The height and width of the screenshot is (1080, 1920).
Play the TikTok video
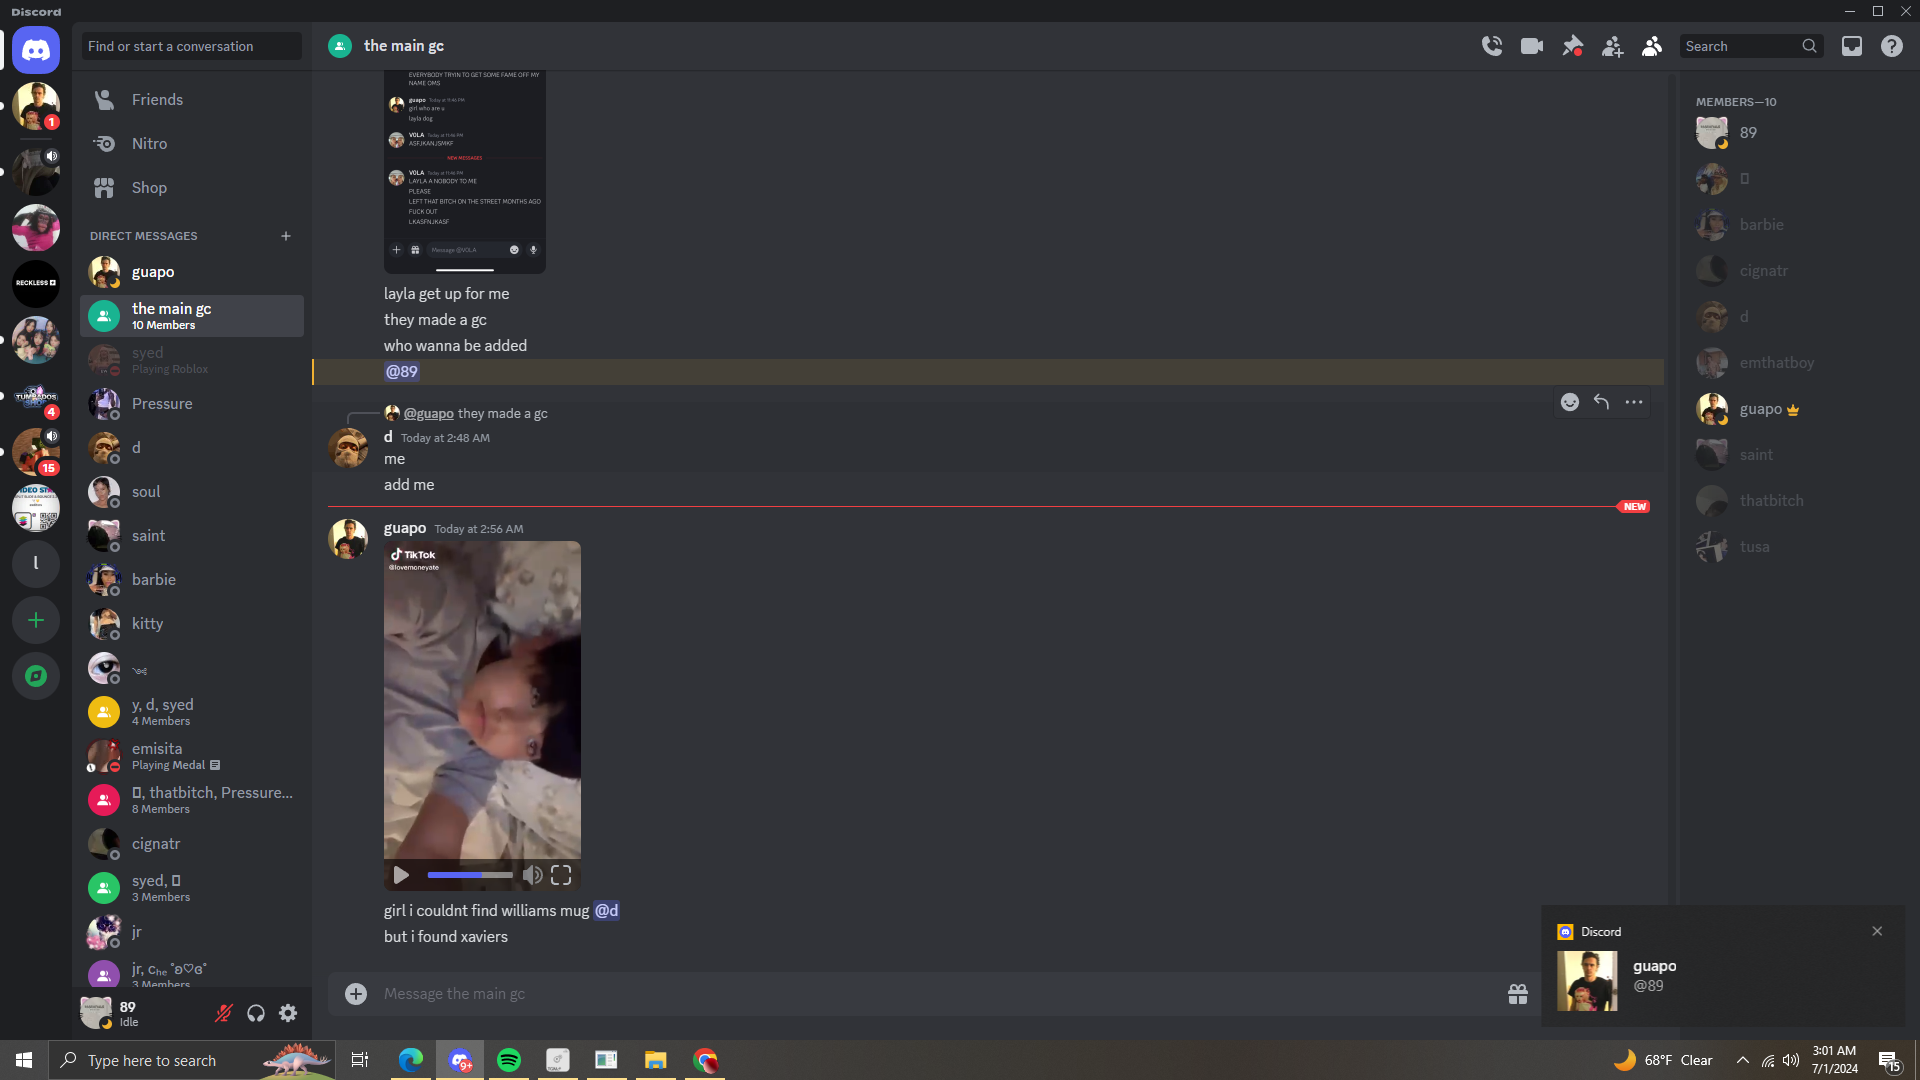click(x=401, y=876)
